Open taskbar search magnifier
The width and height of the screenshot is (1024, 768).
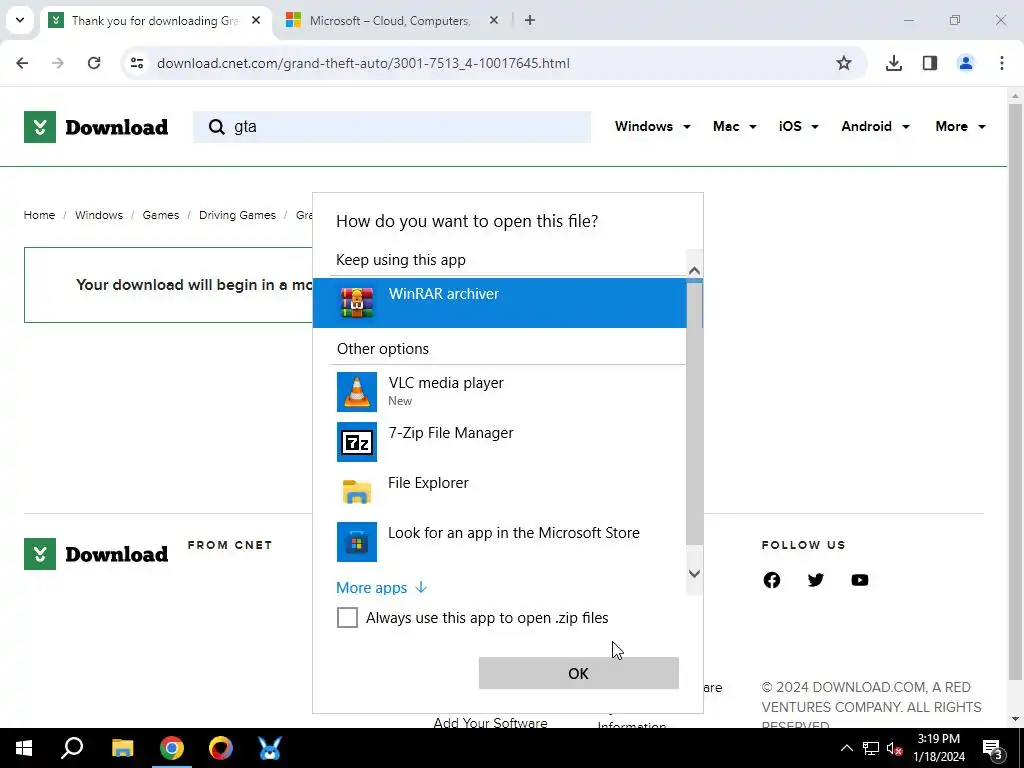pyautogui.click(x=72, y=748)
